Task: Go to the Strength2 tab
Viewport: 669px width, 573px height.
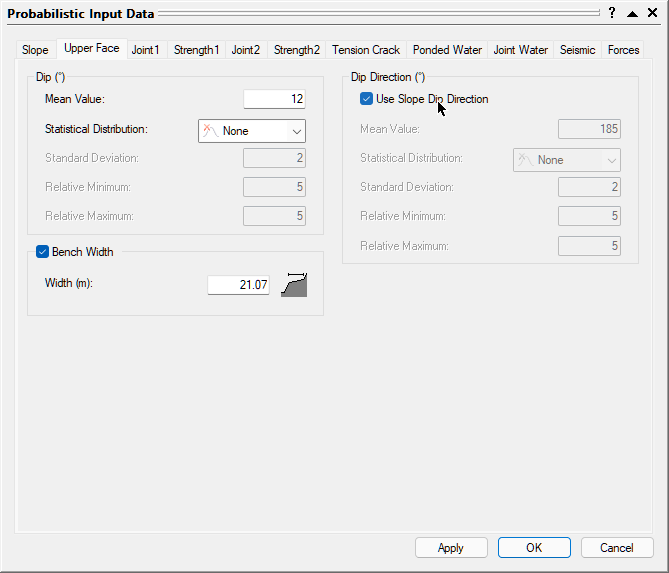Action: pyautogui.click(x=297, y=50)
